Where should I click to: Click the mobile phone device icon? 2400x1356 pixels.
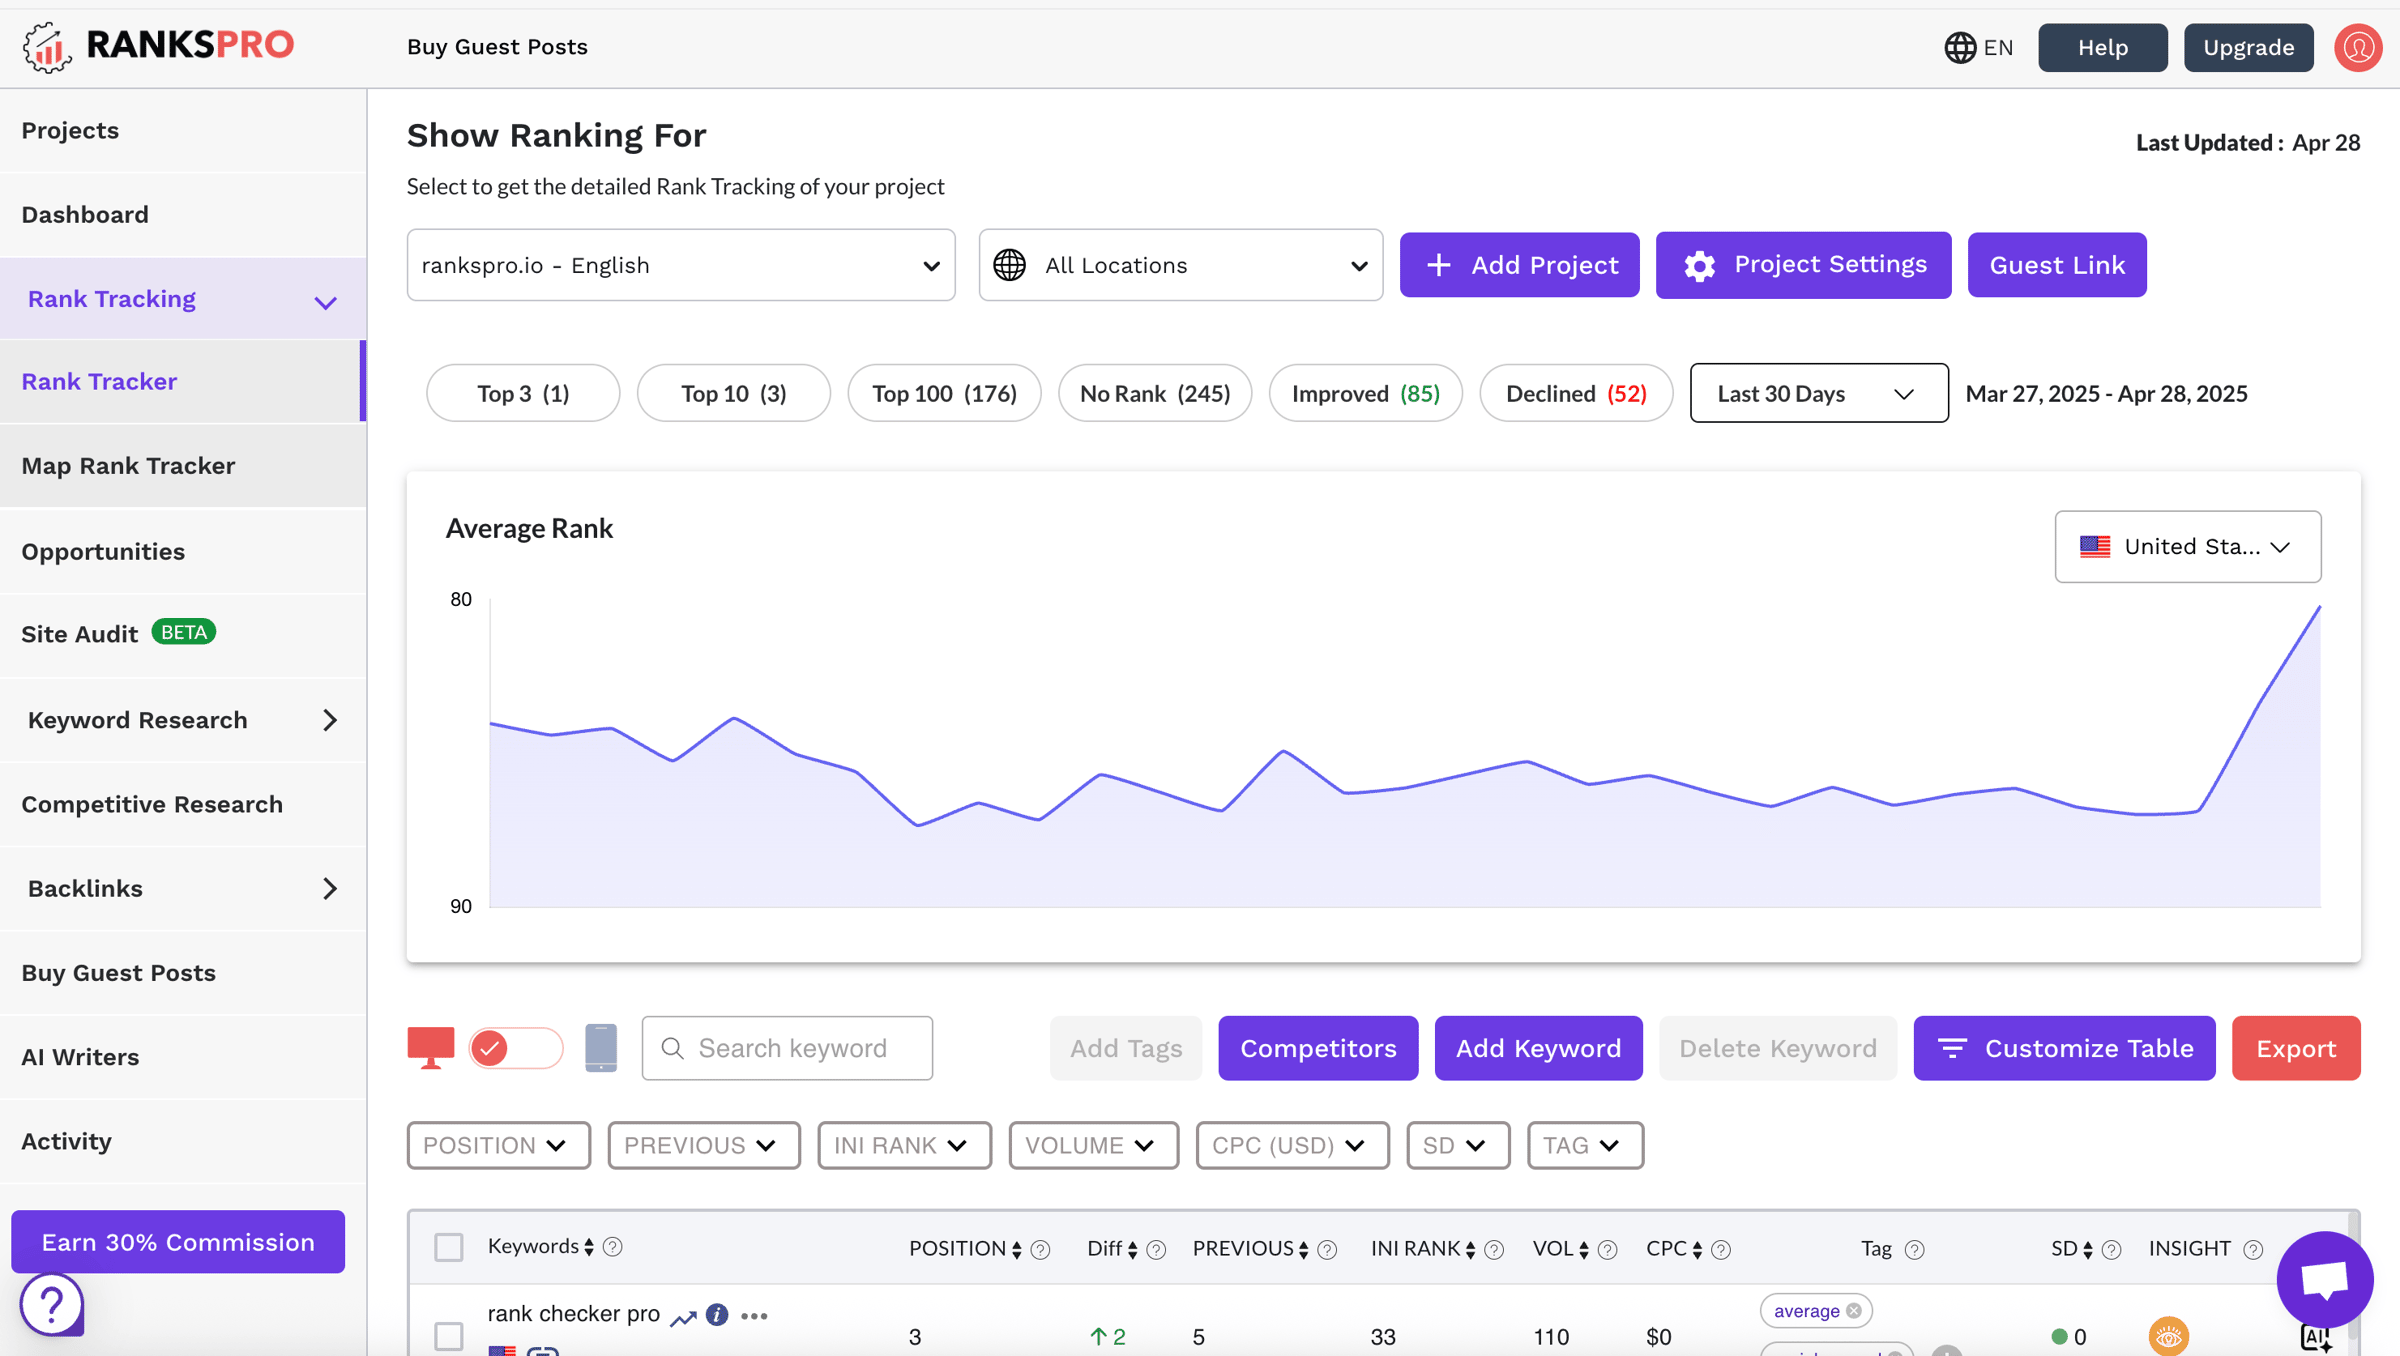[x=601, y=1047]
